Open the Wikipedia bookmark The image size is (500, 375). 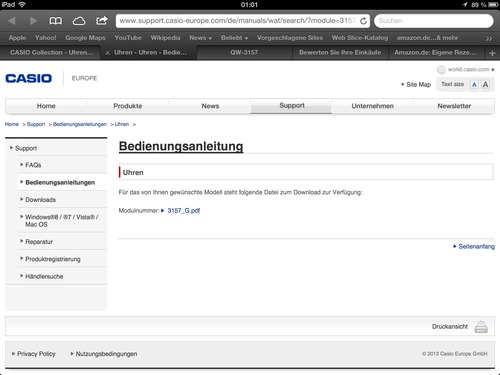(x=165, y=38)
